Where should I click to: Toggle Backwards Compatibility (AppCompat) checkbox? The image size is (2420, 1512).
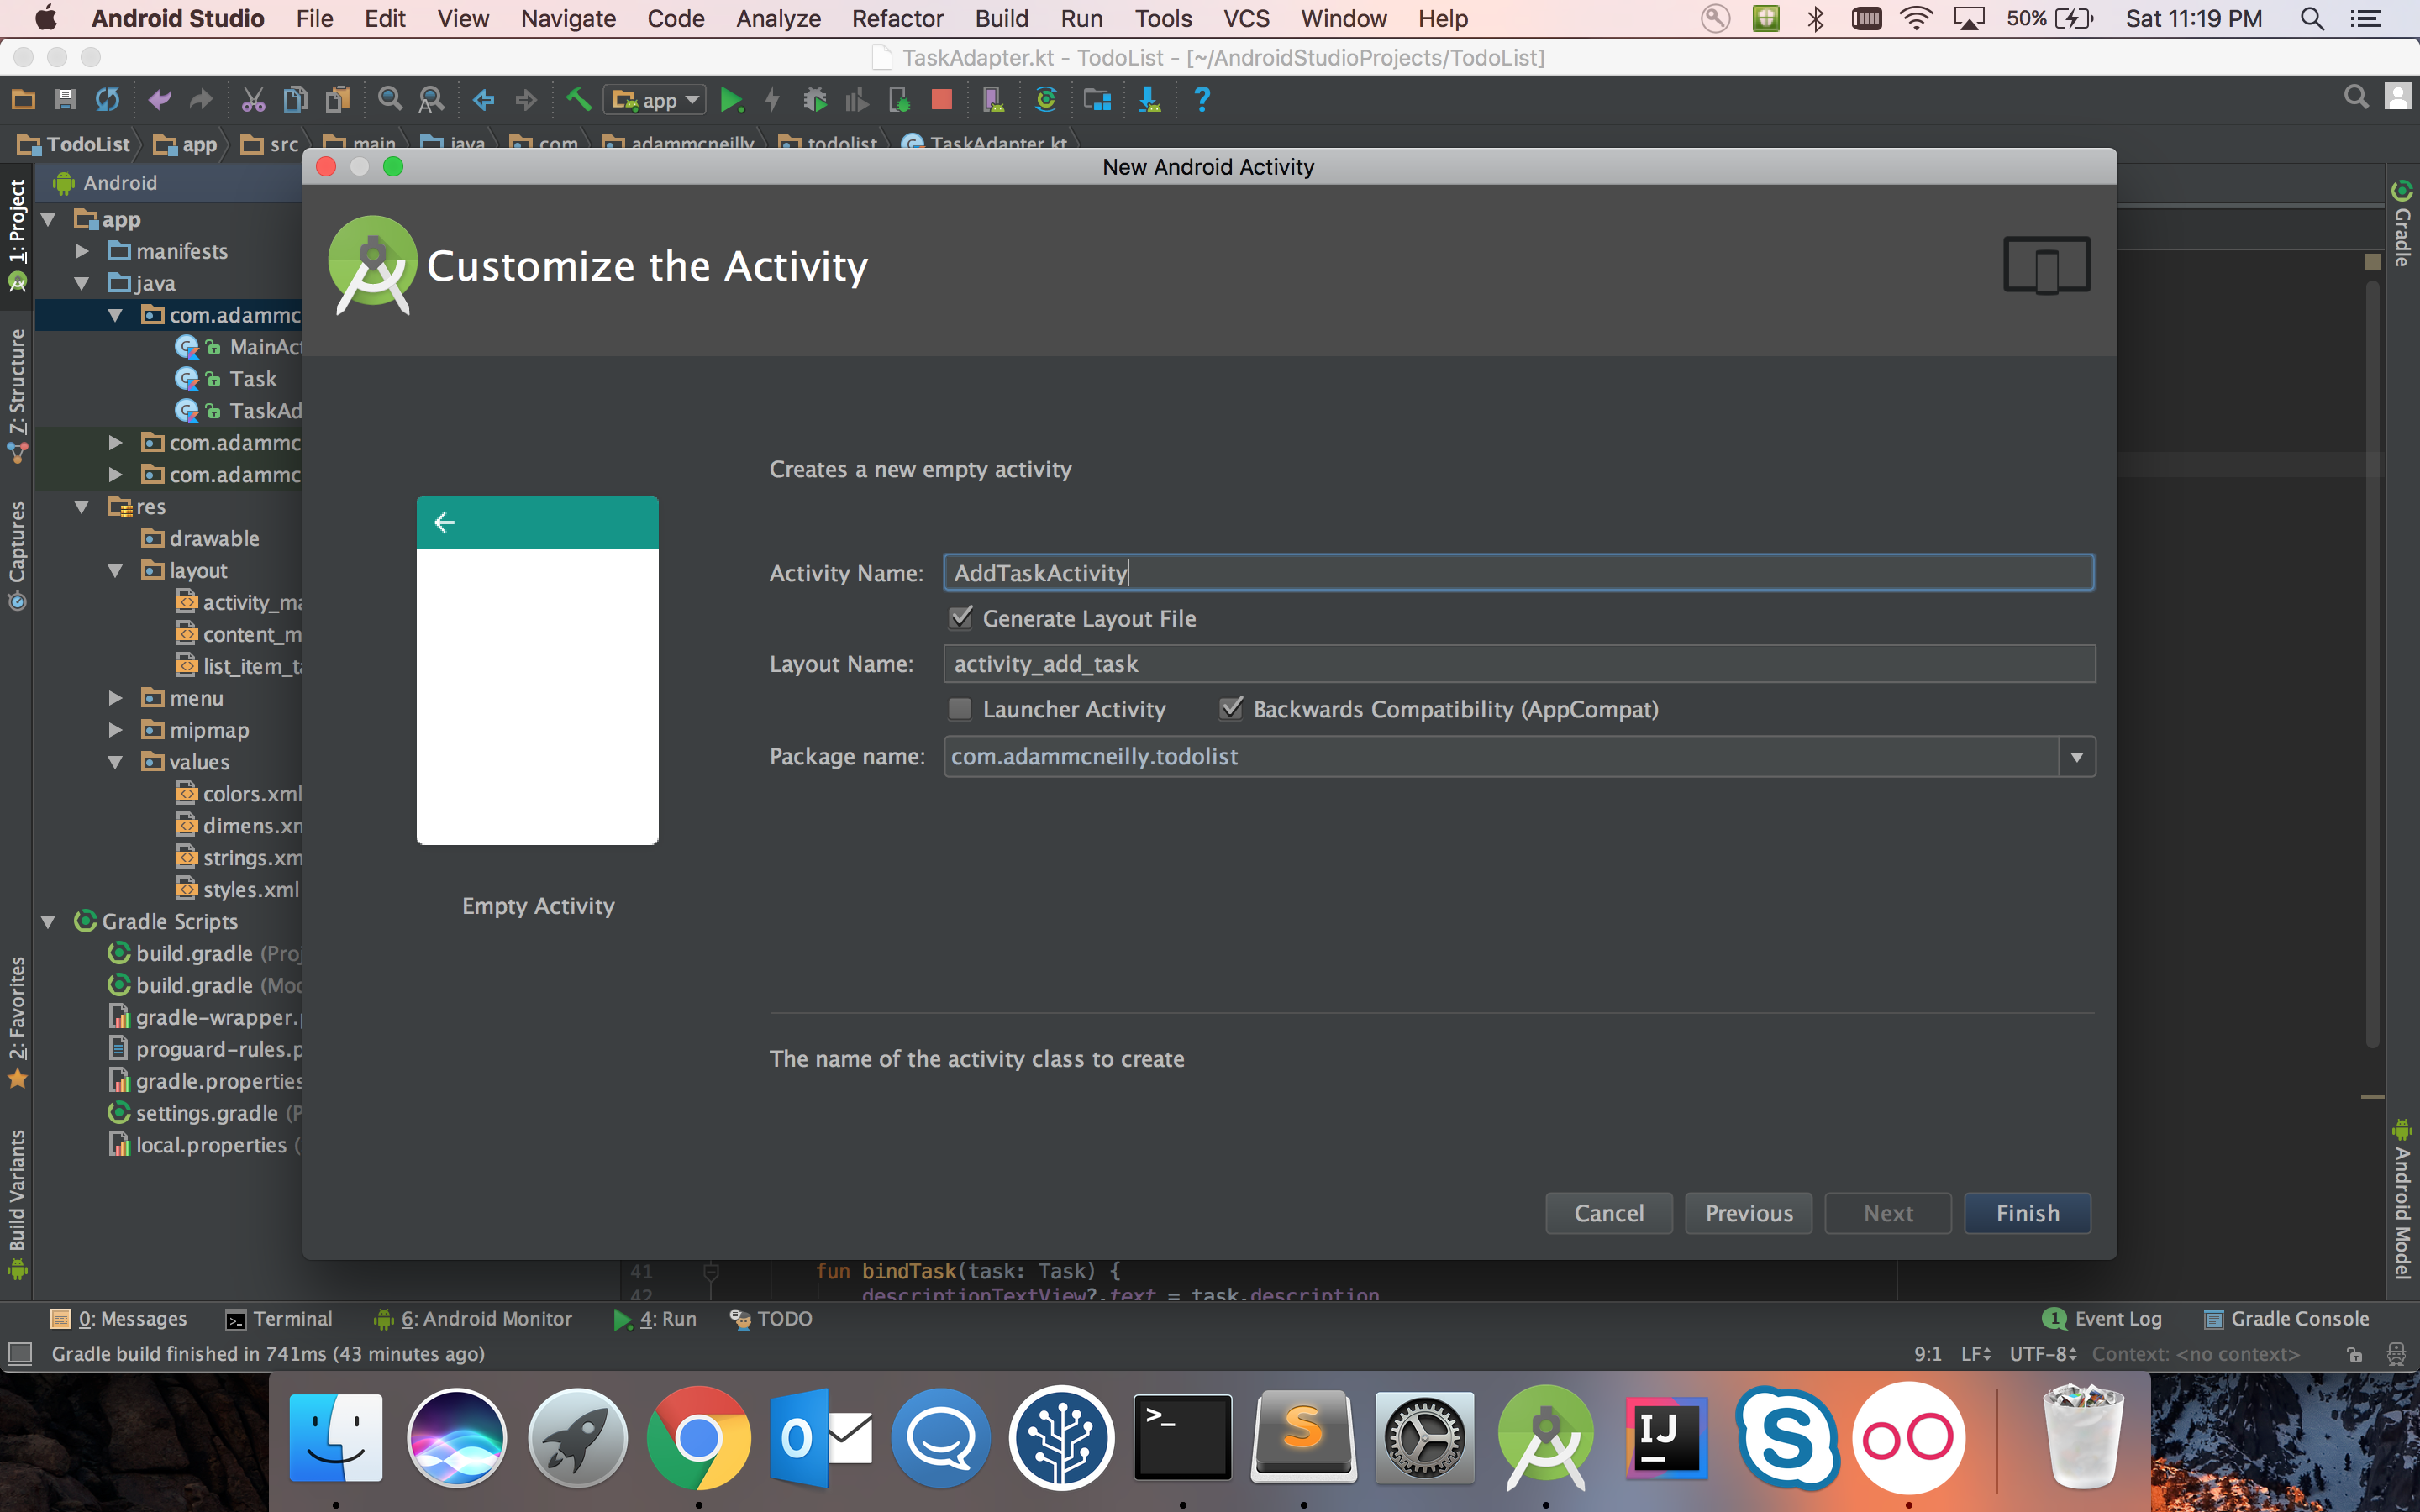click(x=1231, y=709)
